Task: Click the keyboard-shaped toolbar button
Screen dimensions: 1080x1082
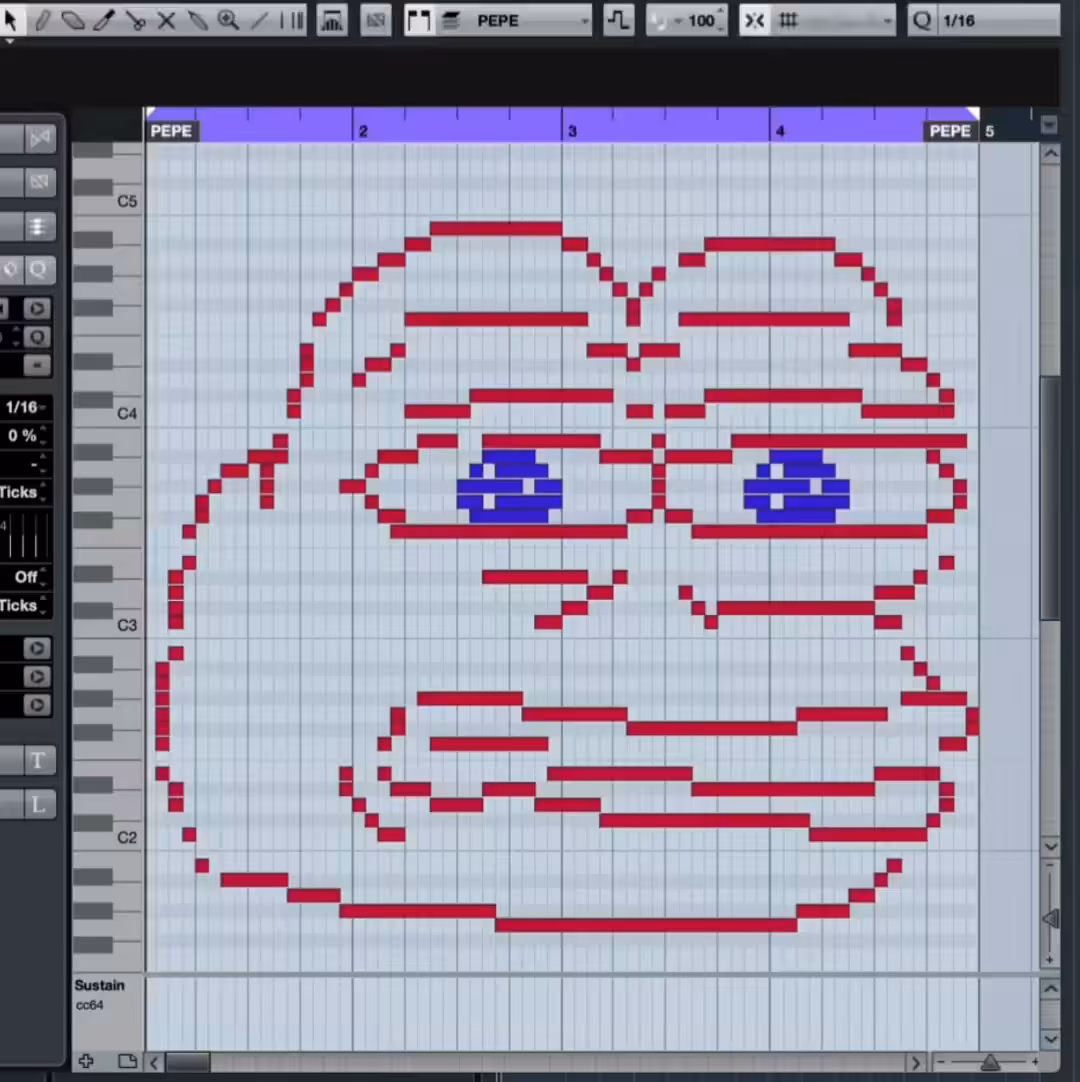Action: click(332, 21)
